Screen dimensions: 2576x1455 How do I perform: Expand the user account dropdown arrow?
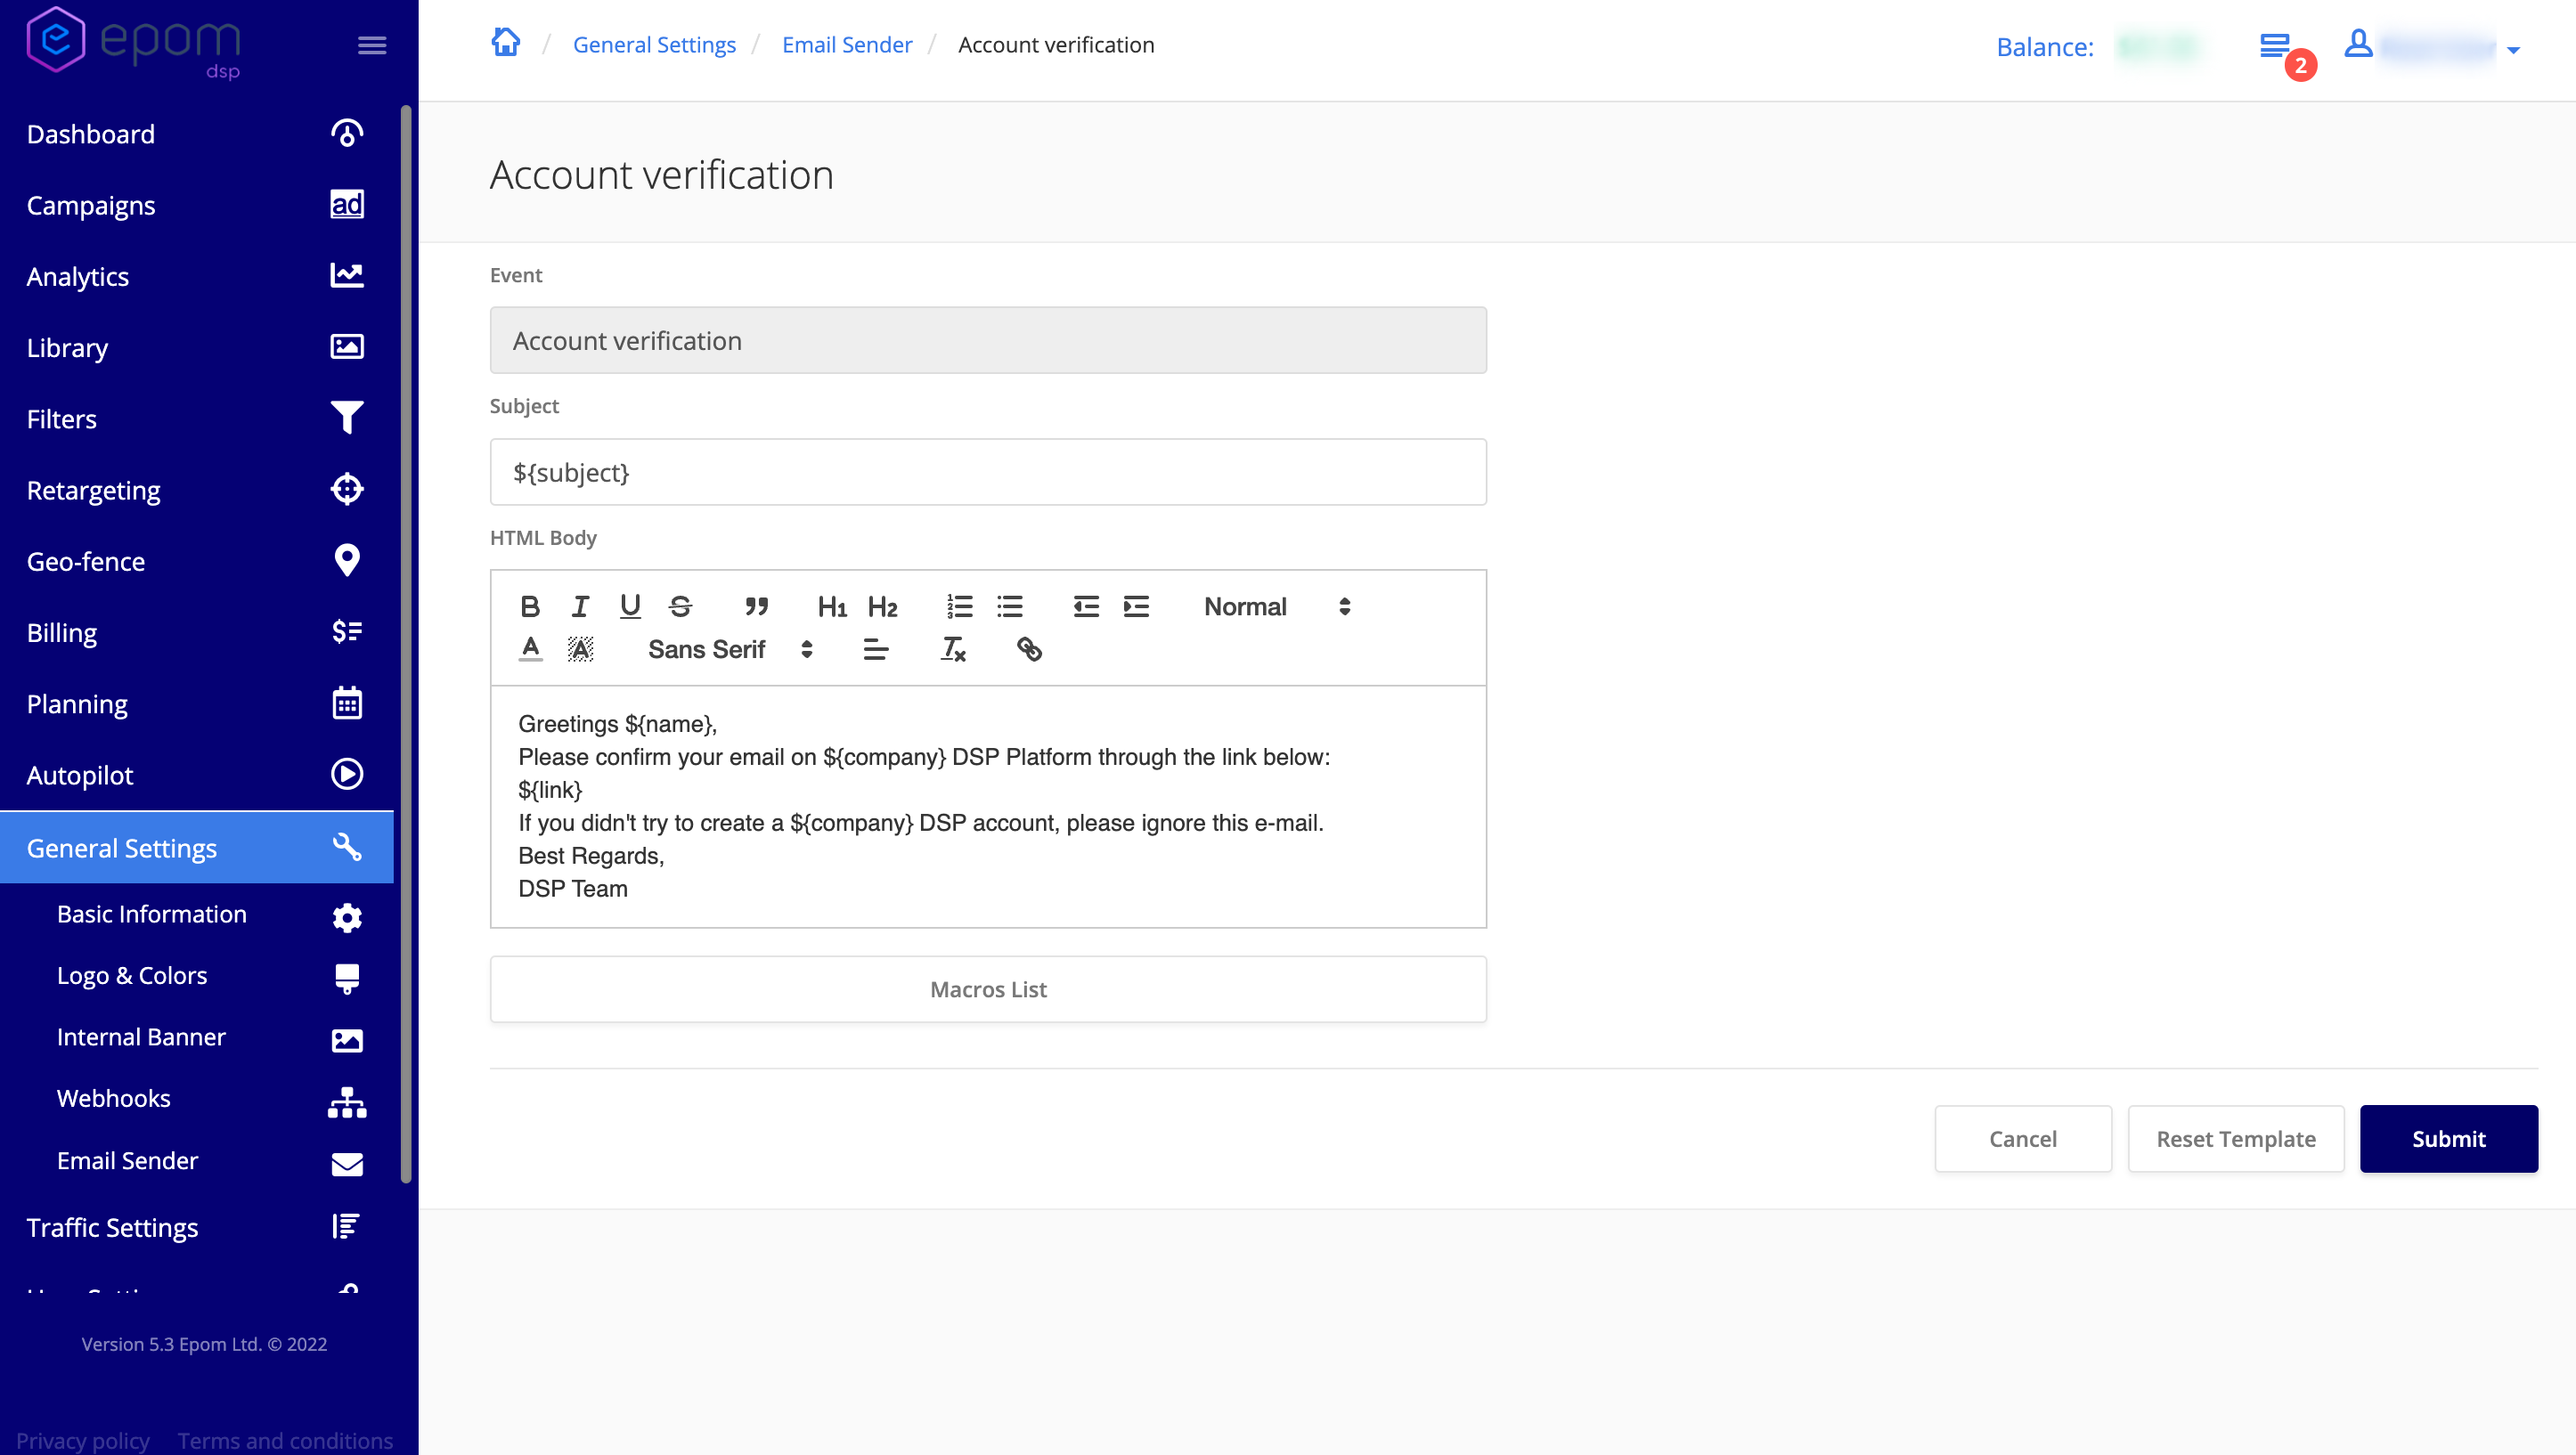tap(2513, 49)
